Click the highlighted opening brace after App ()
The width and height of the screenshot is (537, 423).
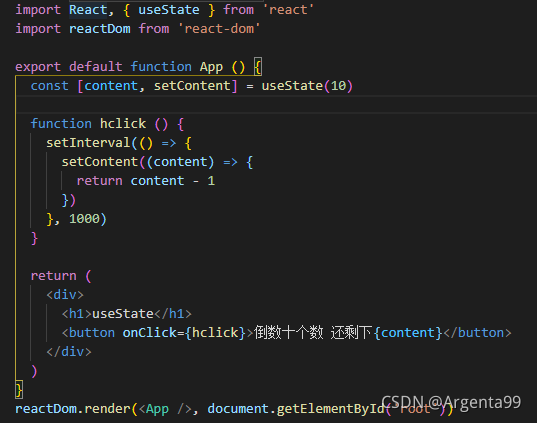[x=258, y=66]
